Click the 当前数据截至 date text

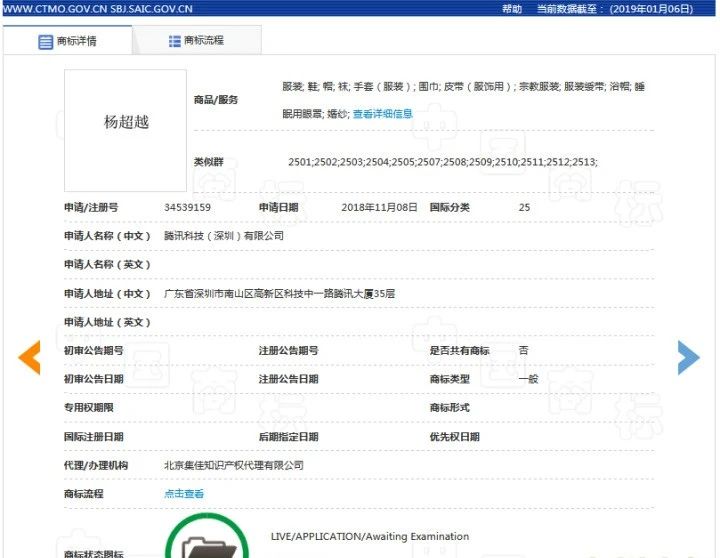(x=615, y=9)
